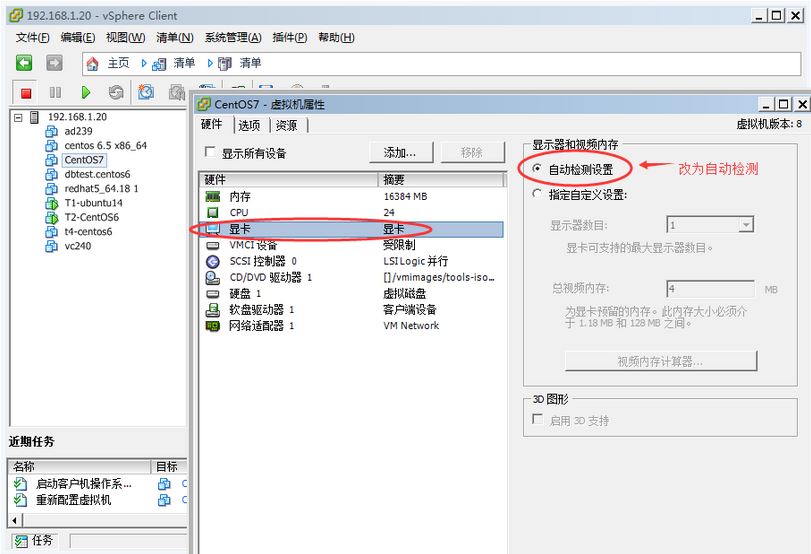
Task: Click the green back navigation arrow
Action: tap(24, 63)
